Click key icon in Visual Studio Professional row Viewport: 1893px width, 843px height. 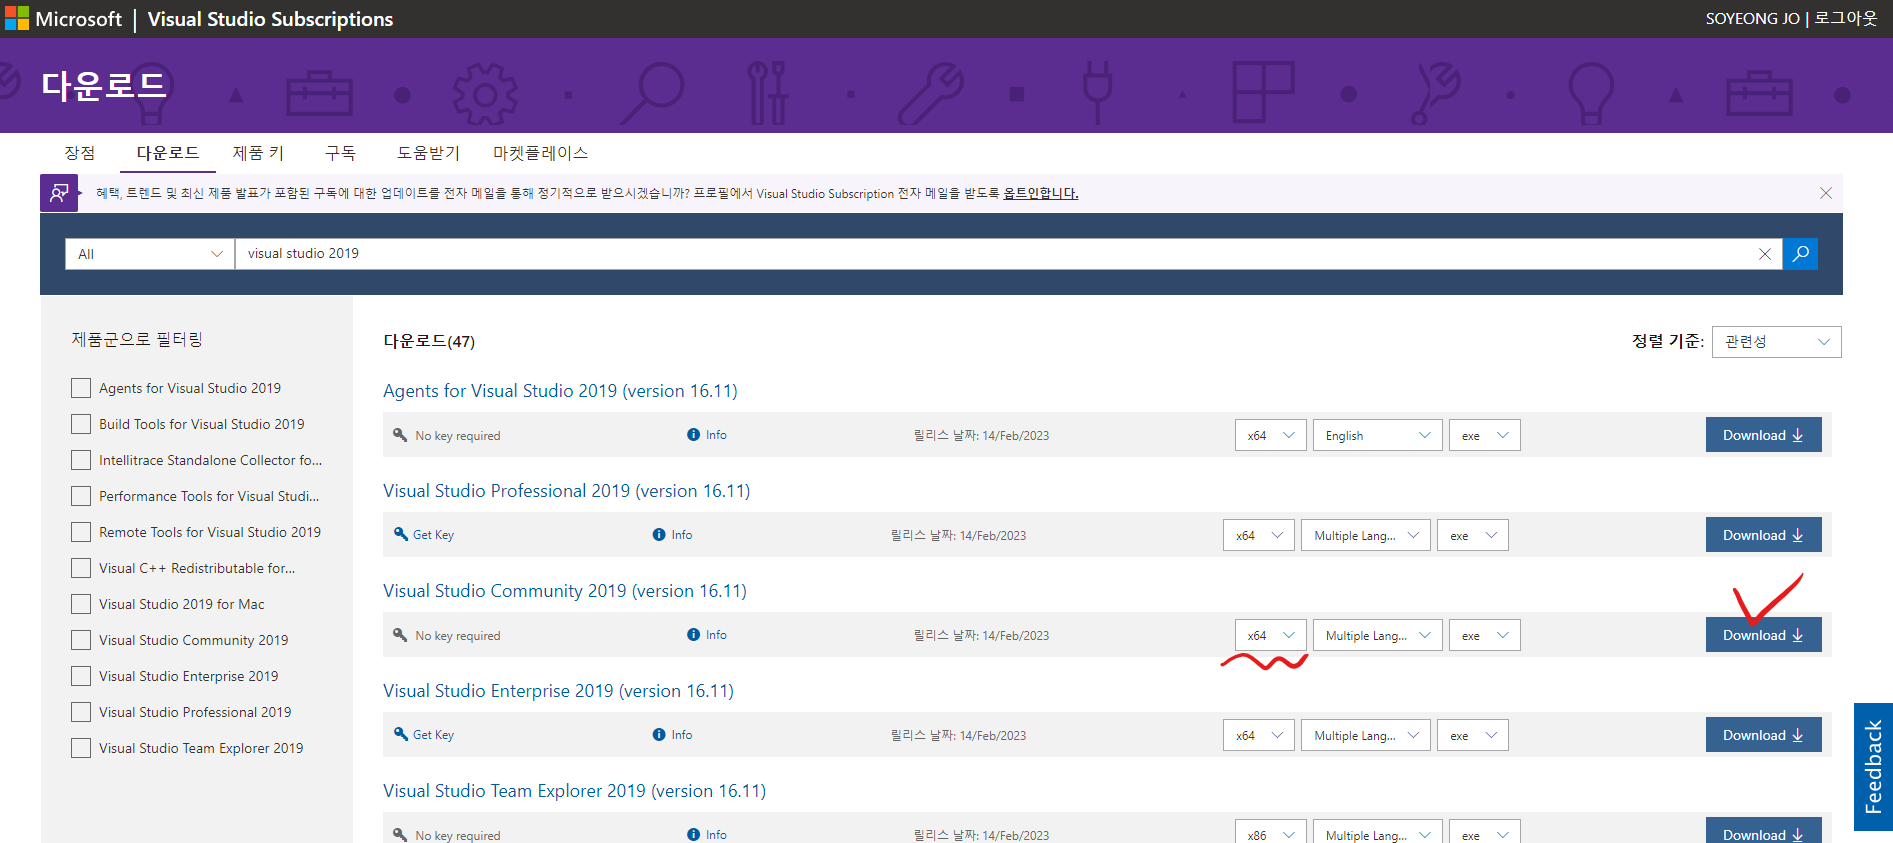tap(401, 535)
